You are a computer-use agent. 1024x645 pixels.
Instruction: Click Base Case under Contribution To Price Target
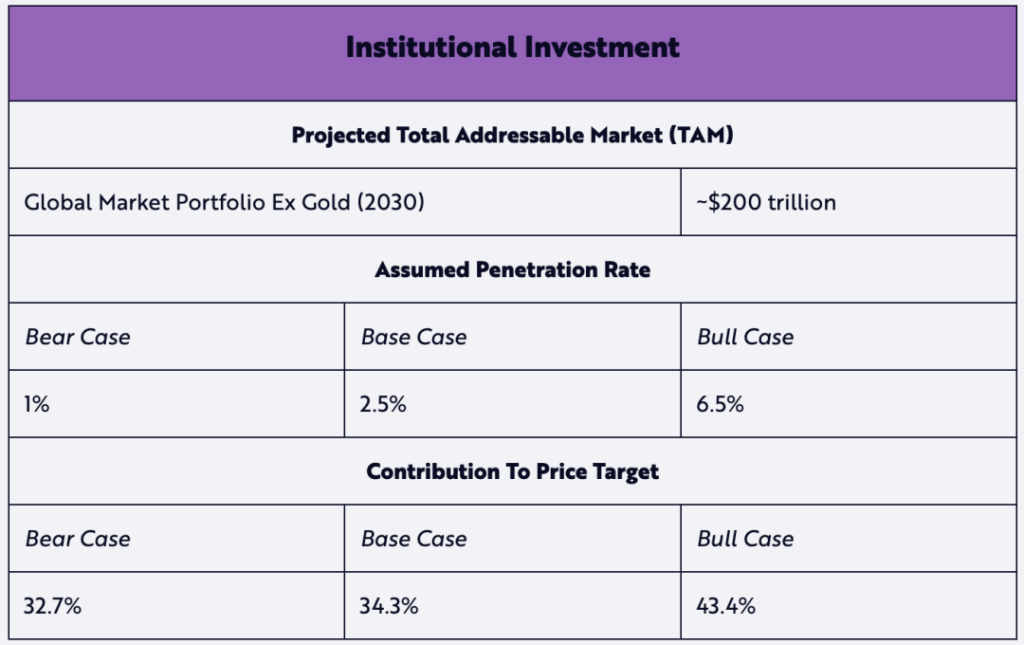(414, 538)
